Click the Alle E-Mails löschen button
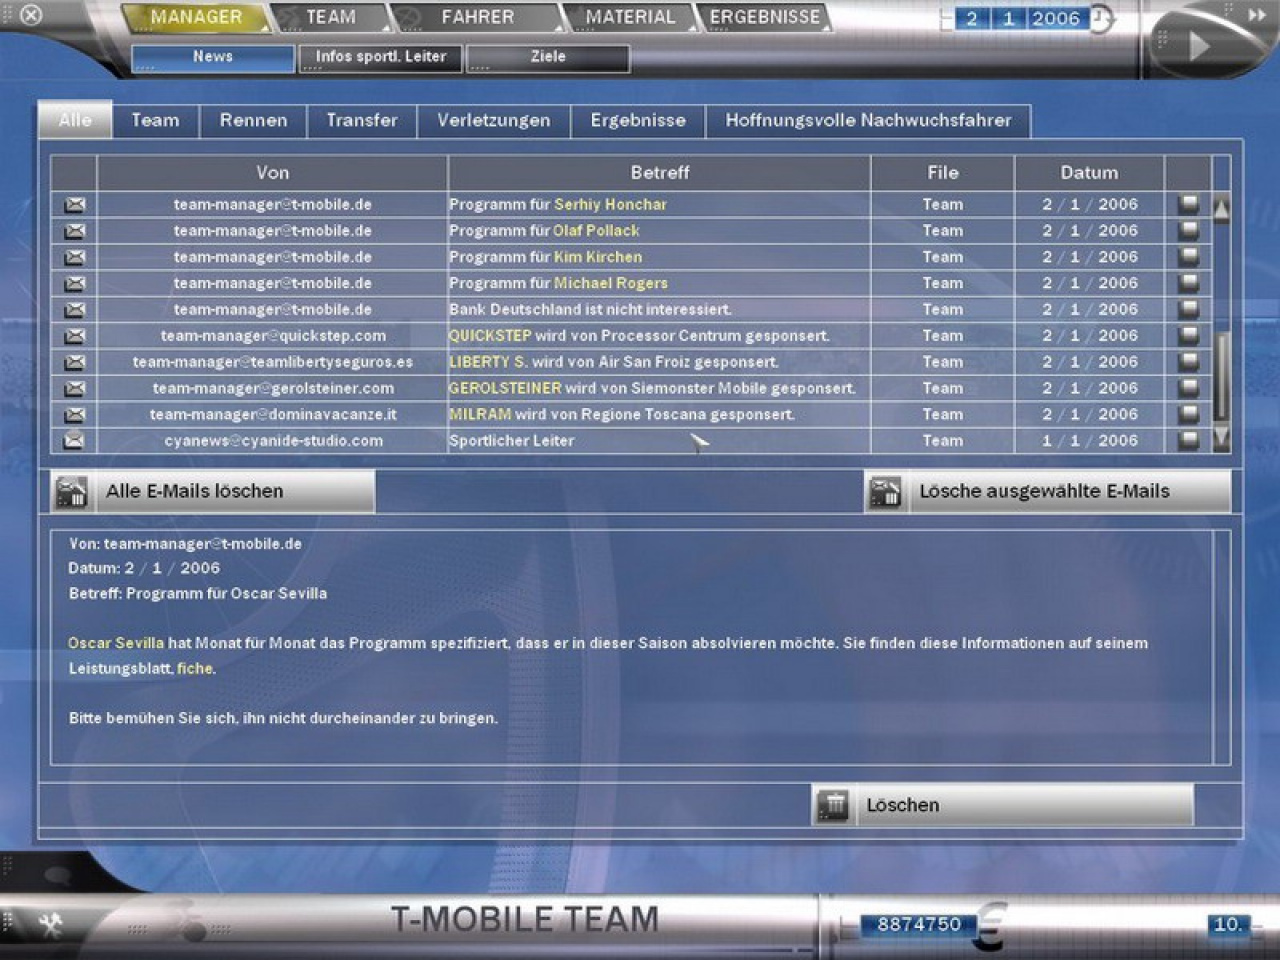1280x960 pixels. [213, 491]
